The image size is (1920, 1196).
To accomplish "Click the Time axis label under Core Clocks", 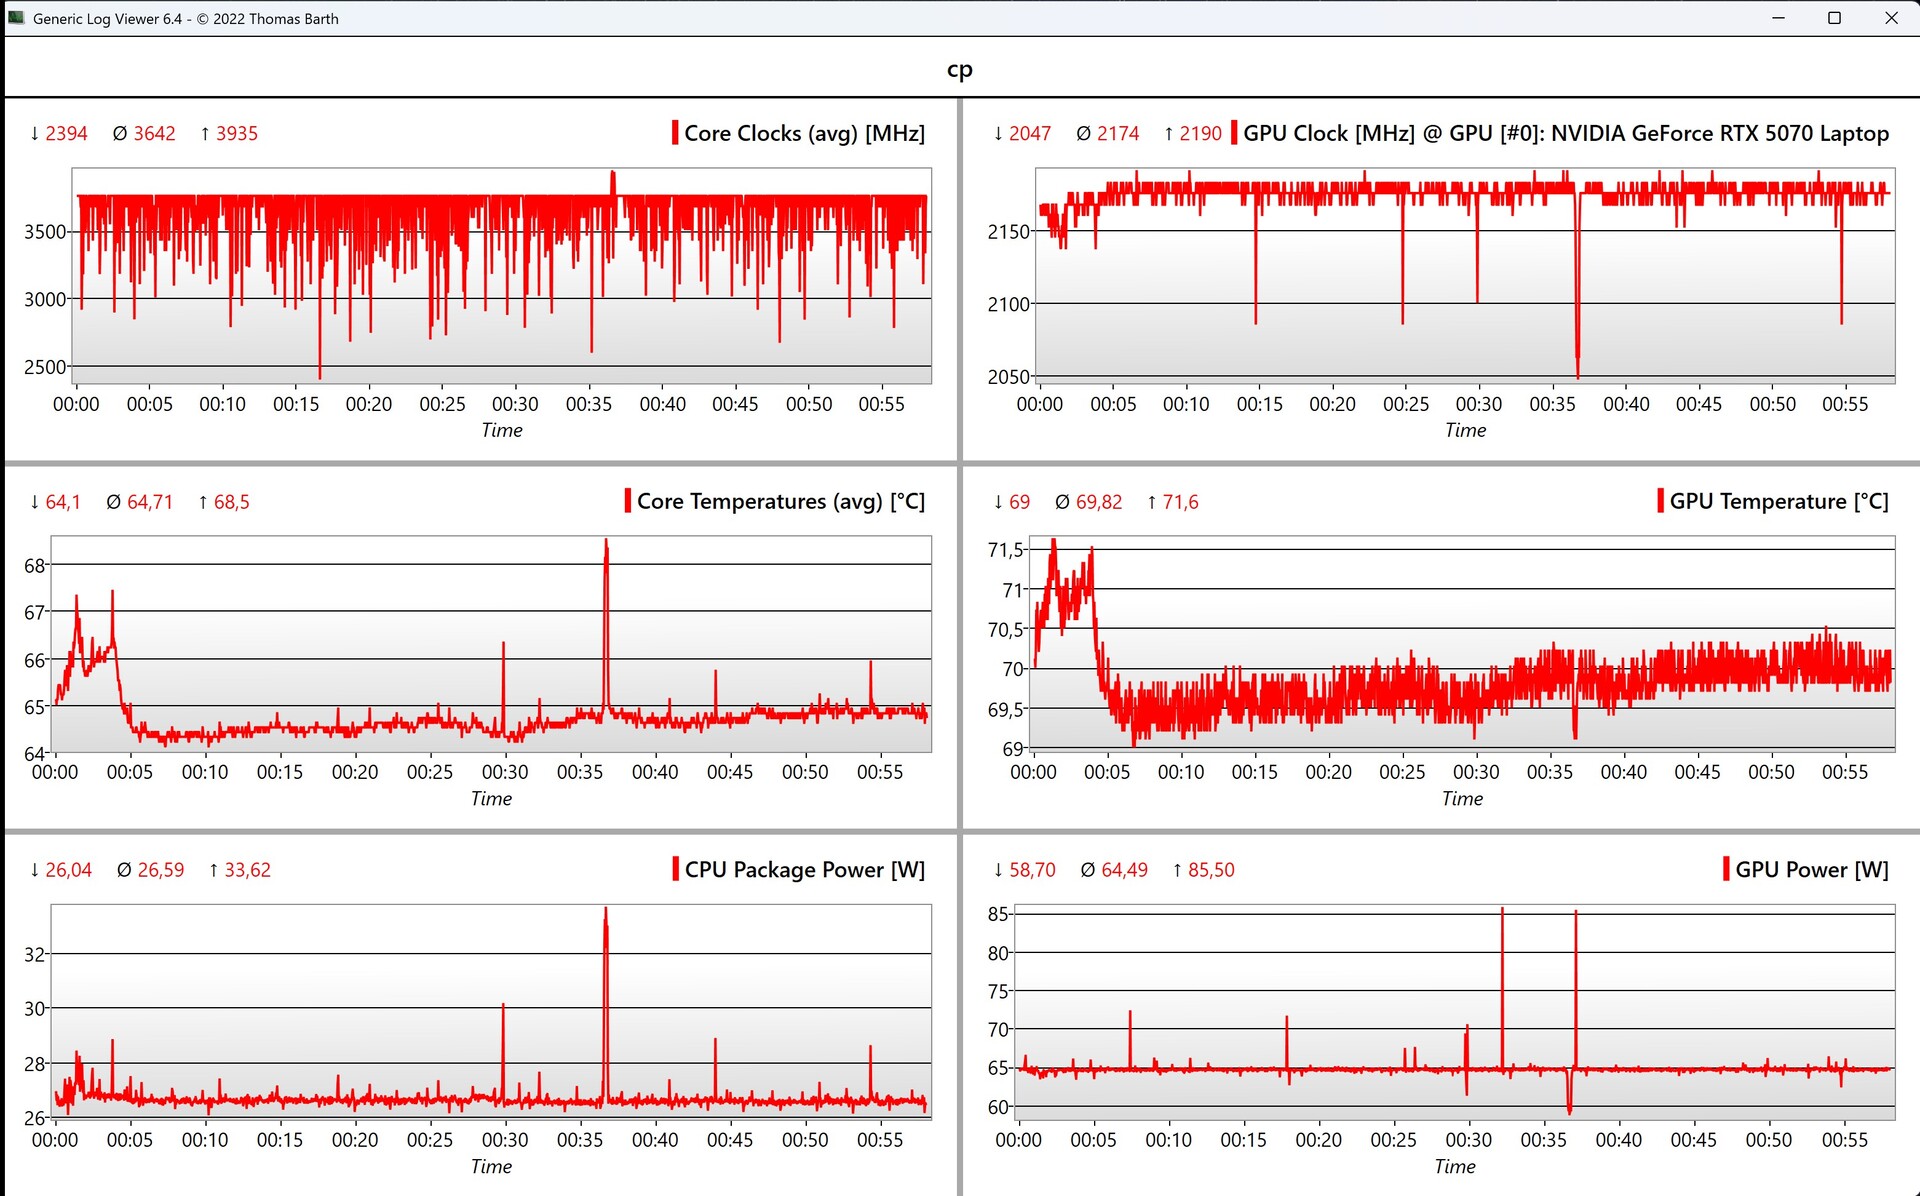I will click(501, 430).
